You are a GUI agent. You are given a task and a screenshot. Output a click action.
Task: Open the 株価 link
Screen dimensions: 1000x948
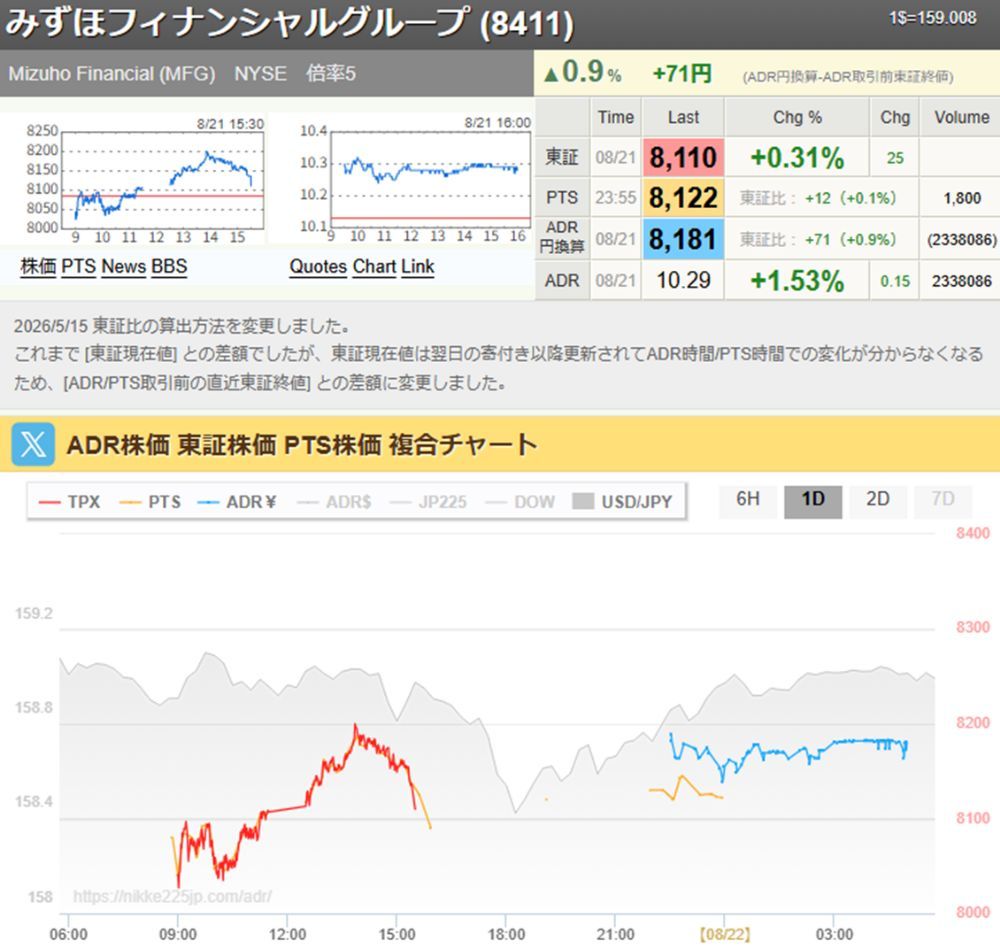point(38,267)
